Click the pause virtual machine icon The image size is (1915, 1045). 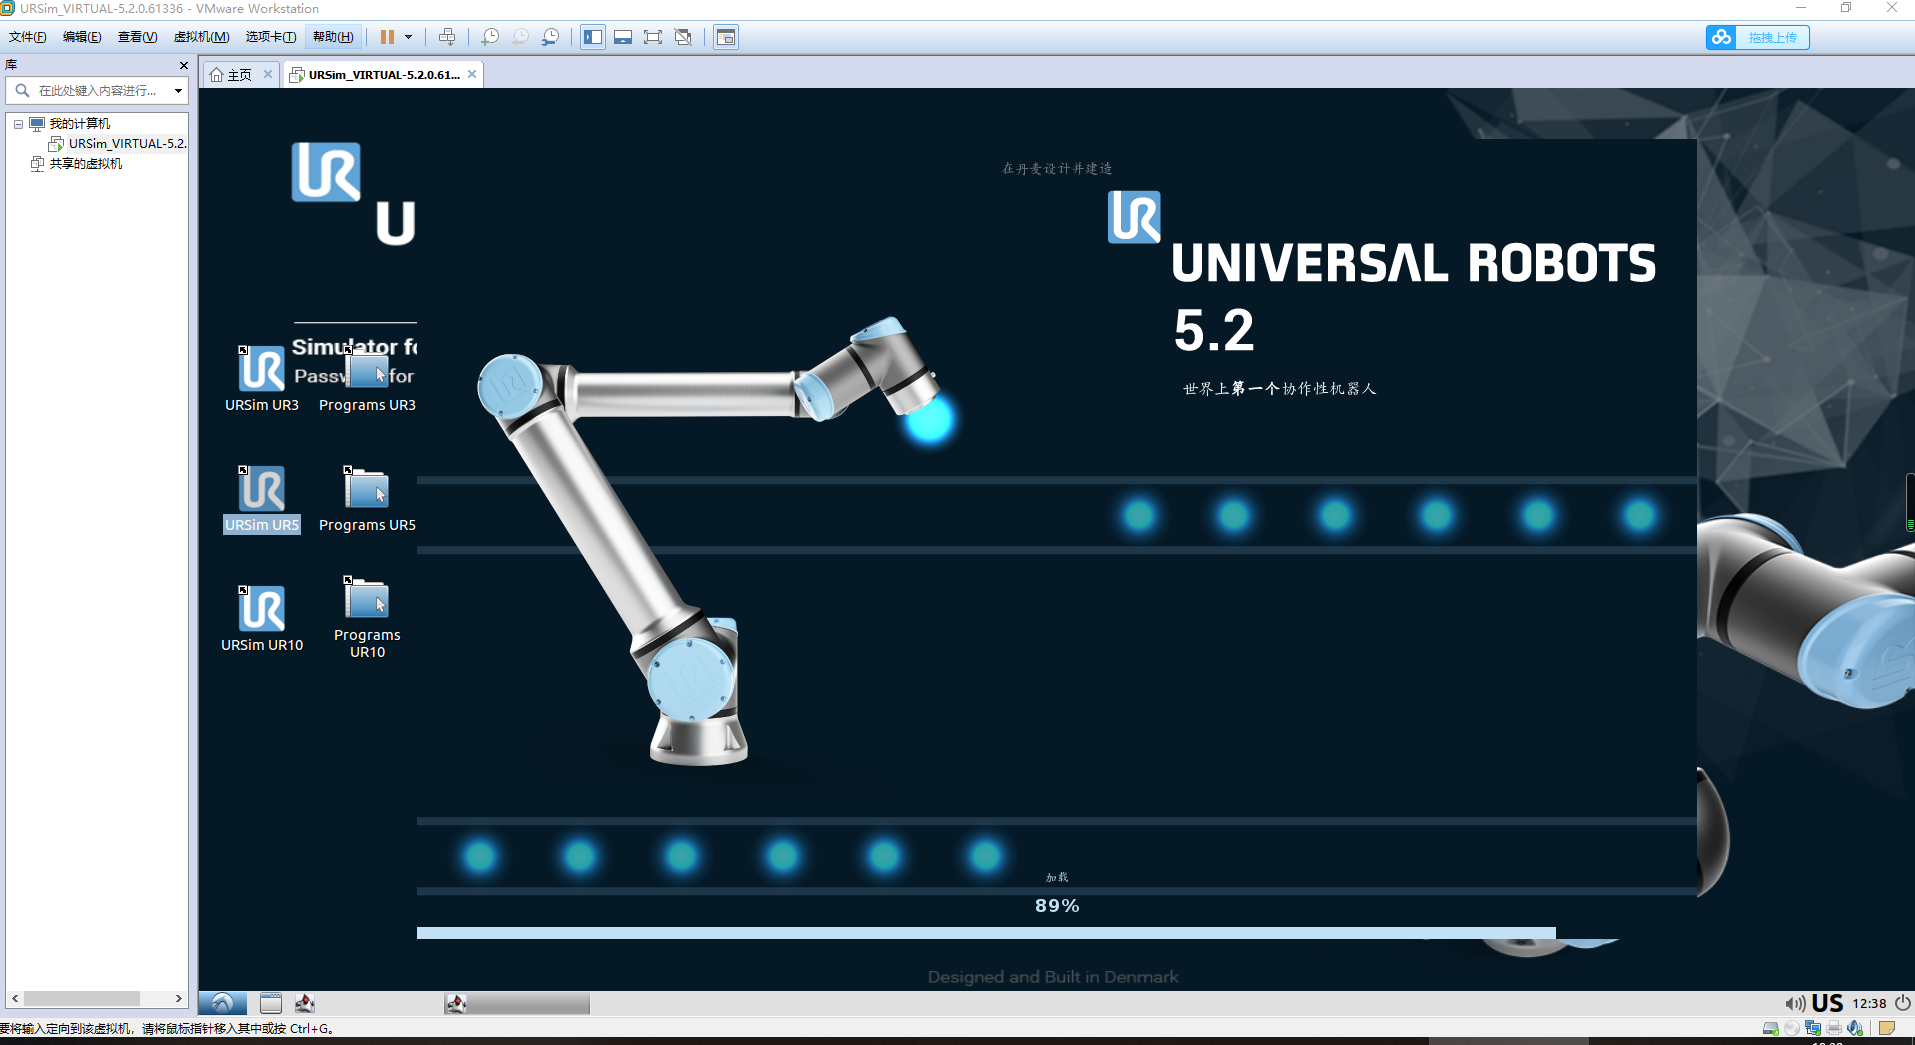[387, 37]
